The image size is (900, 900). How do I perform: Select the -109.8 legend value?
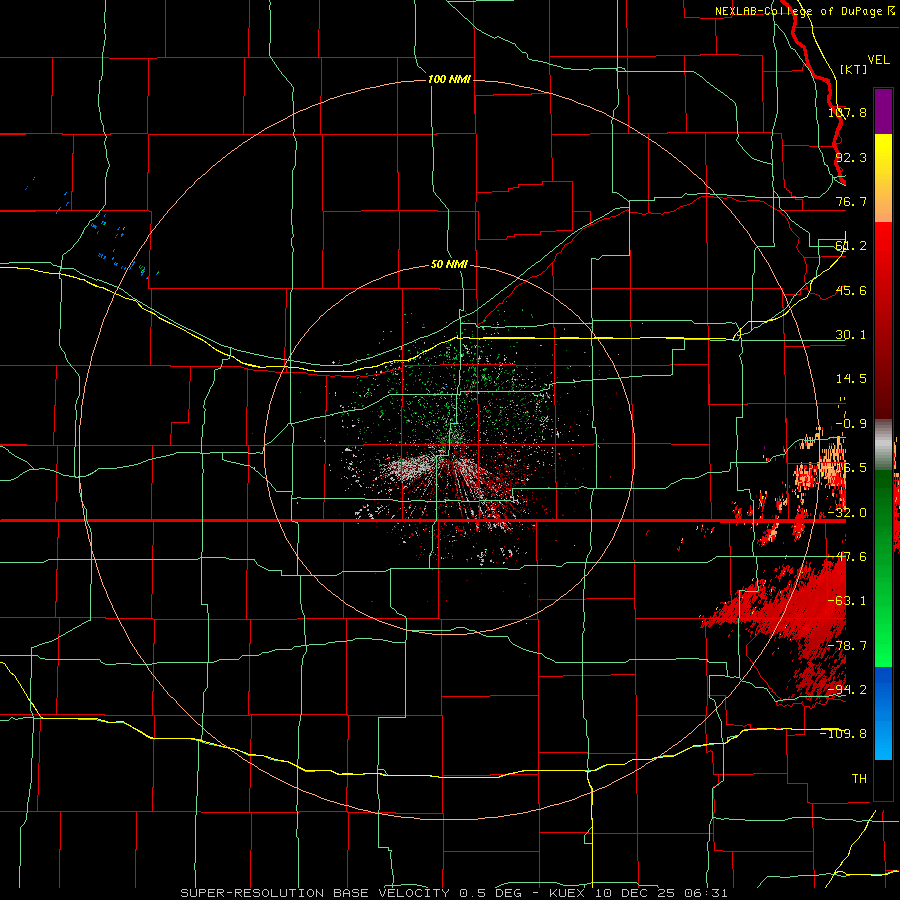[x=844, y=734]
